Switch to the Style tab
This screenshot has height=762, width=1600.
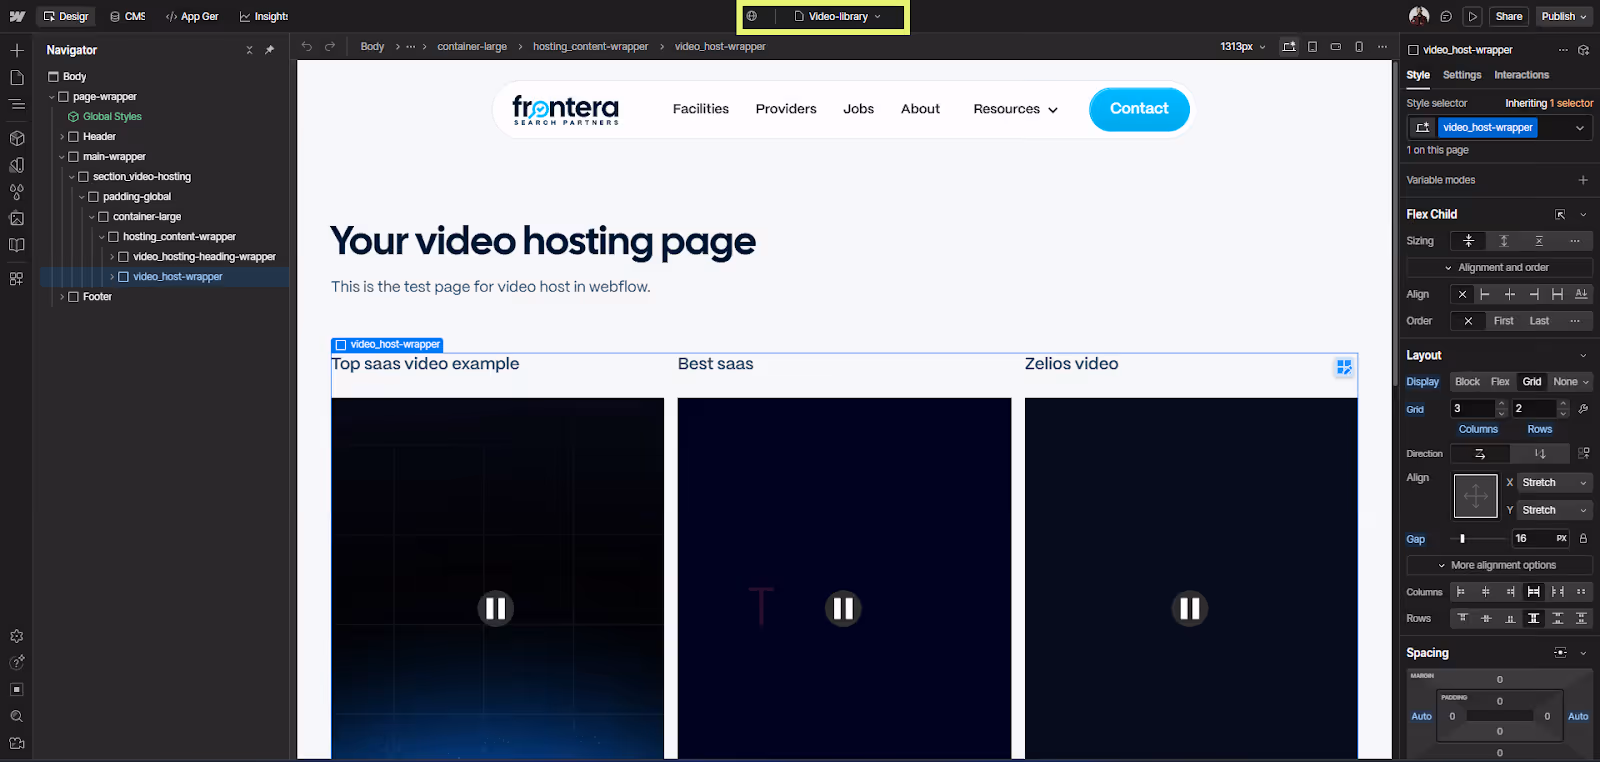pyautogui.click(x=1418, y=75)
